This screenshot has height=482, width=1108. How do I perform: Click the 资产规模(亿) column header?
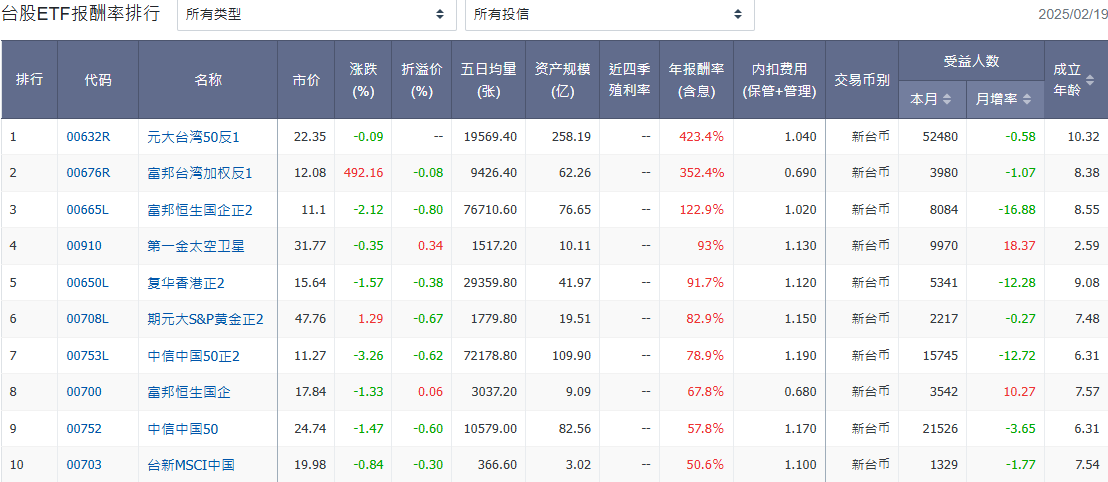(x=562, y=80)
